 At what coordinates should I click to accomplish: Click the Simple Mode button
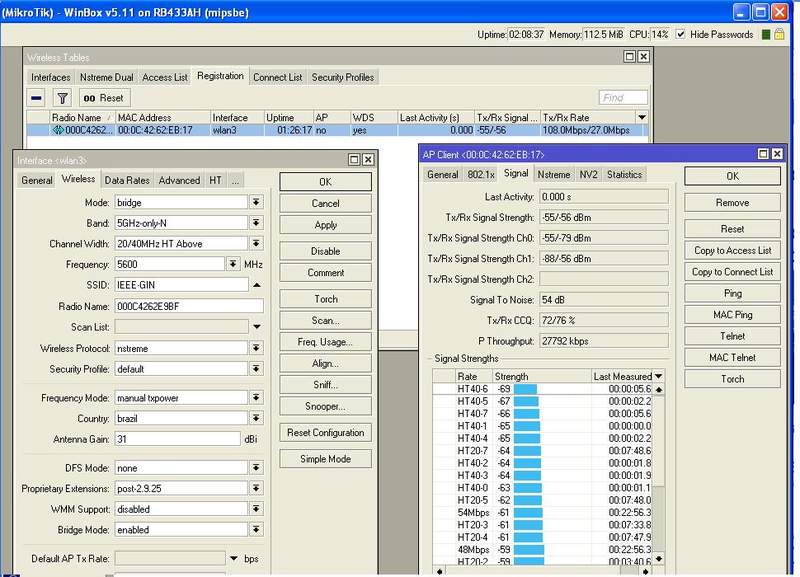click(x=326, y=459)
